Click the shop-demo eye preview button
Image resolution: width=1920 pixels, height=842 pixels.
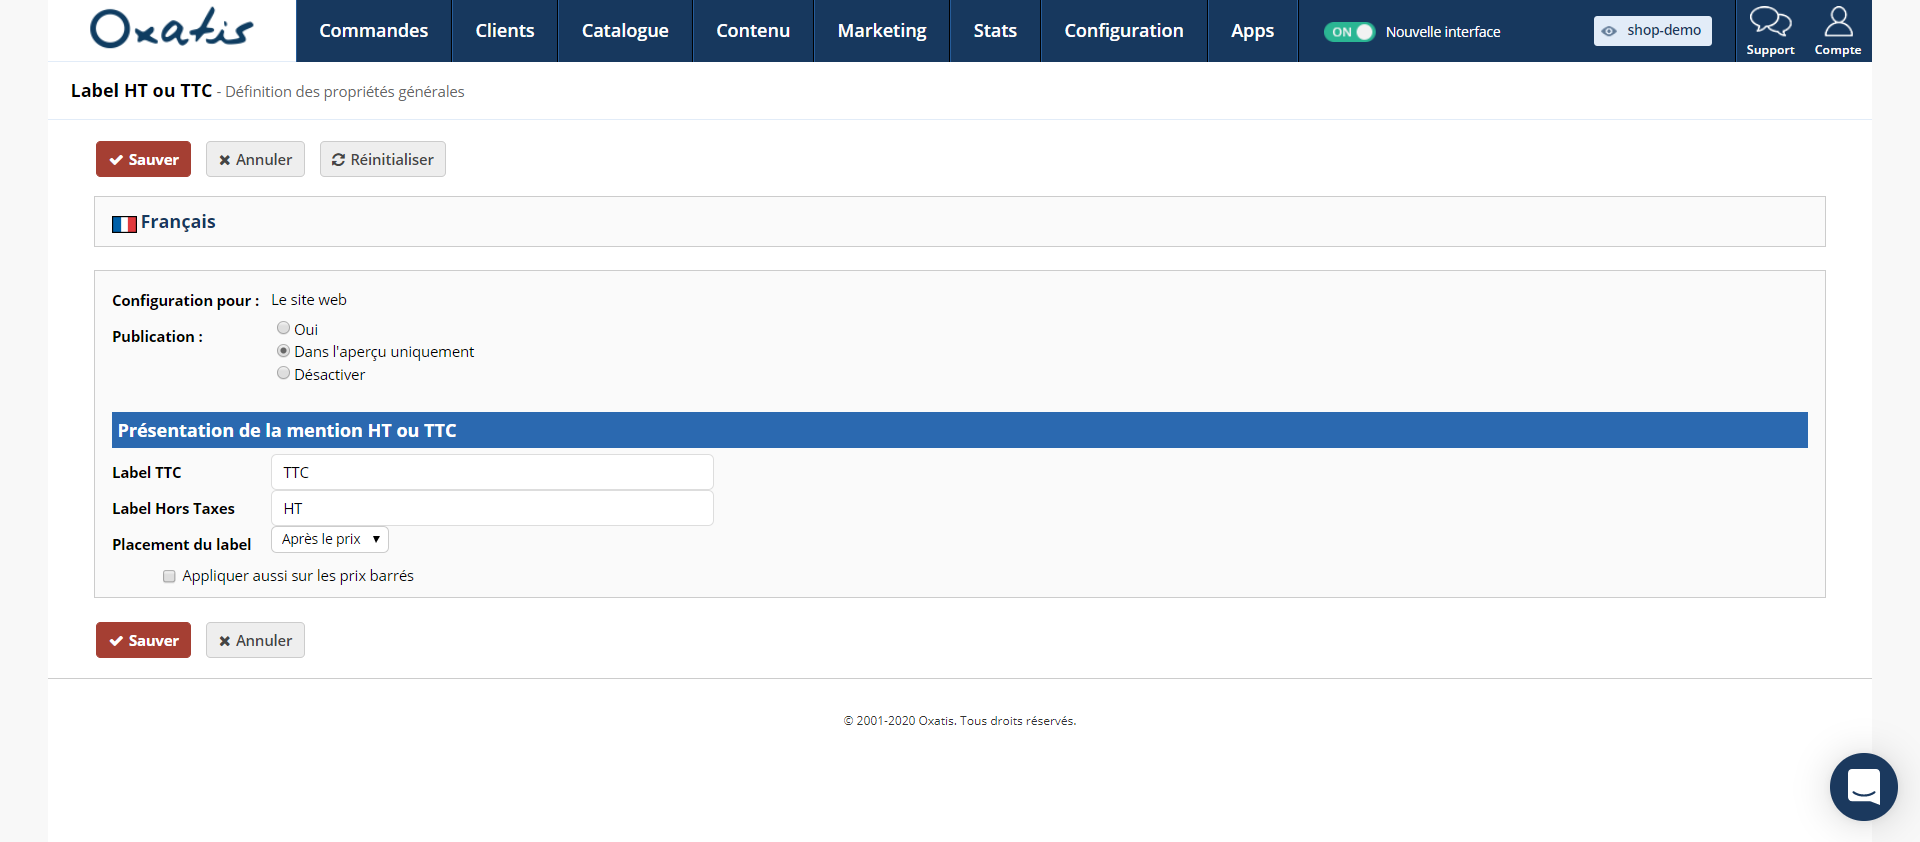click(1652, 31)
